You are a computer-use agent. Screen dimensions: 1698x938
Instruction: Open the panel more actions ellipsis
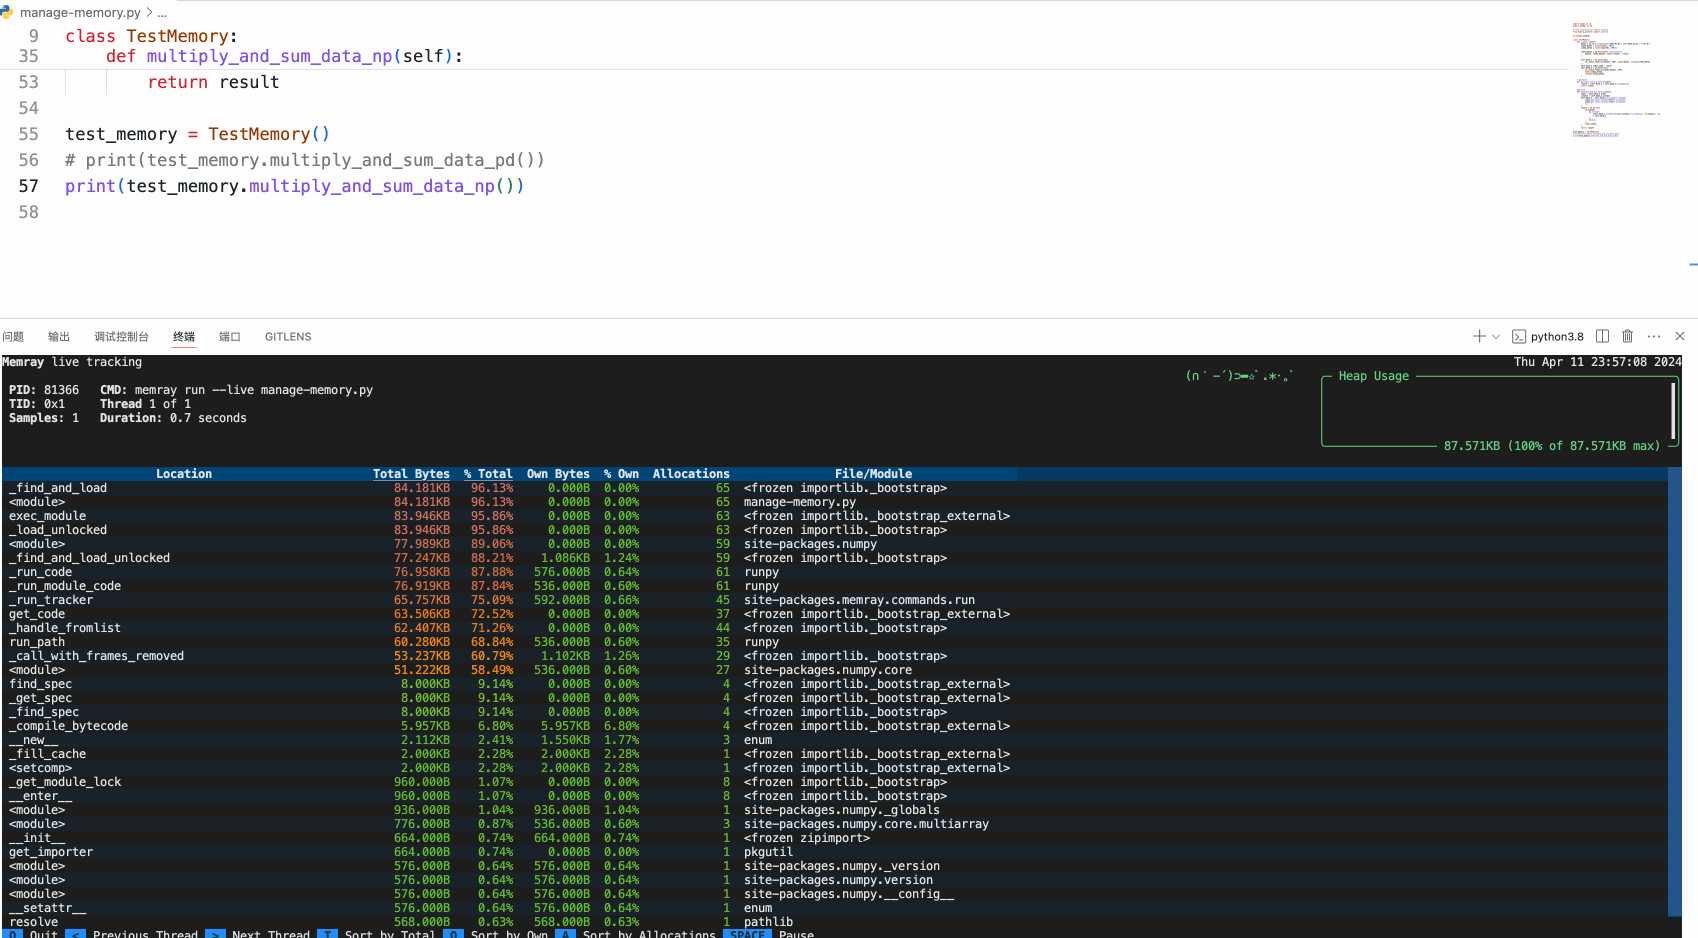coord(1654,336)
